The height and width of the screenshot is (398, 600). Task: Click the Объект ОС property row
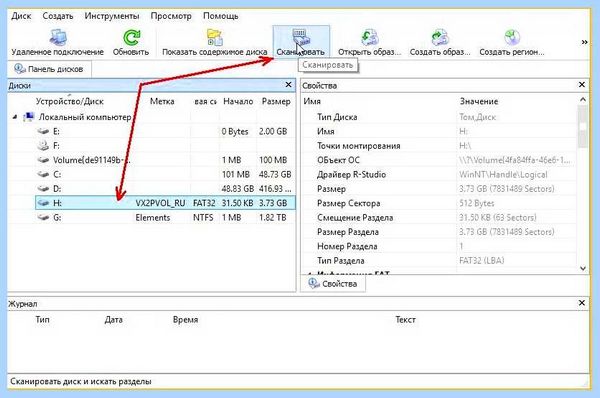pos(439,160)
